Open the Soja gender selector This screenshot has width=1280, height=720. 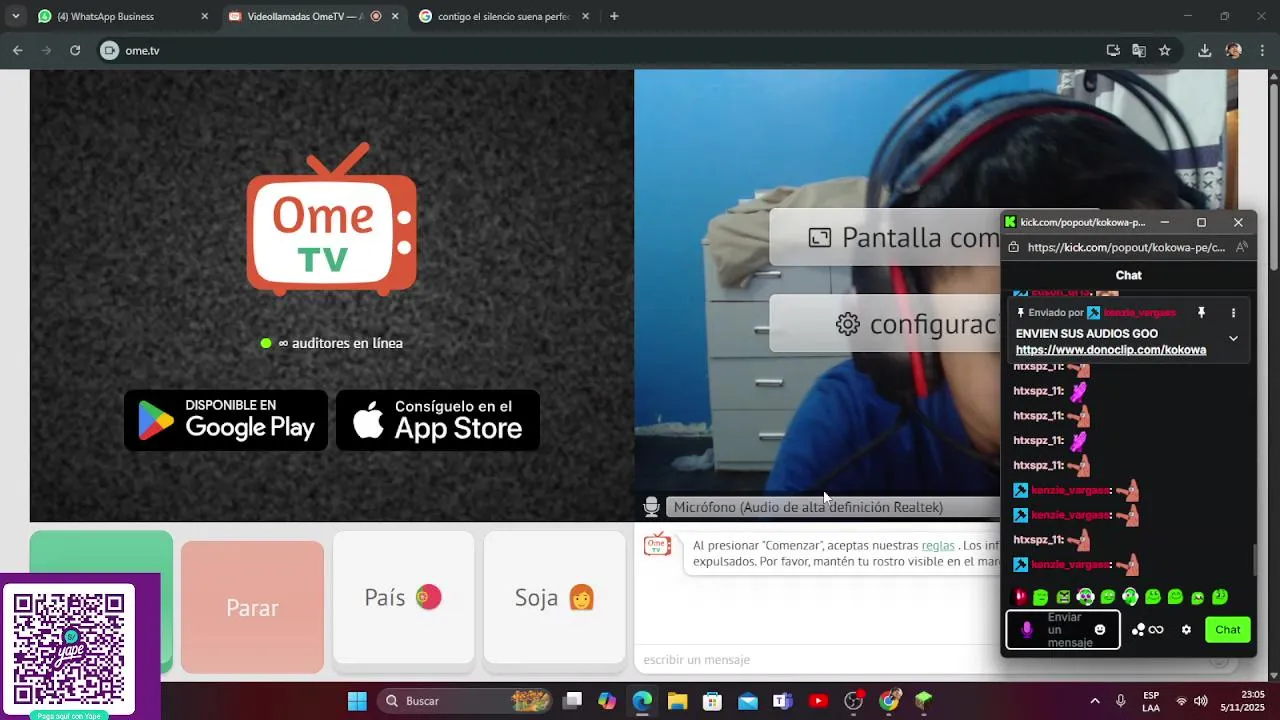coord(554,597)
